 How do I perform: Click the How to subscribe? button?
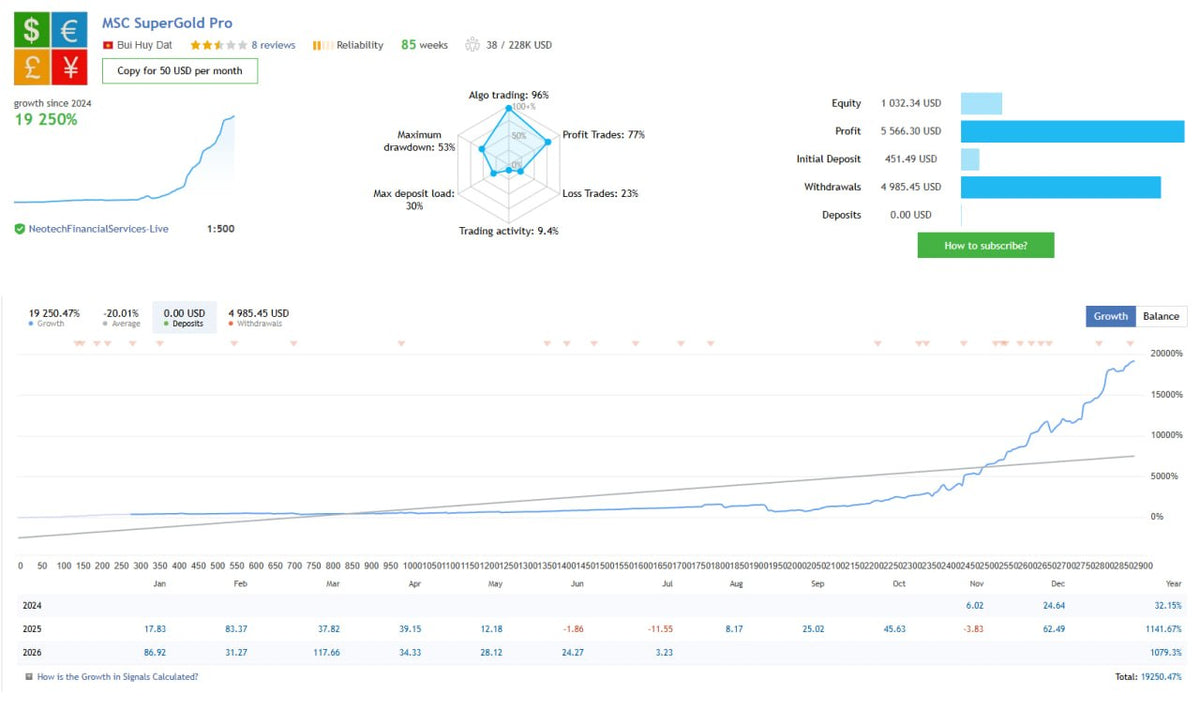point(985,245)
